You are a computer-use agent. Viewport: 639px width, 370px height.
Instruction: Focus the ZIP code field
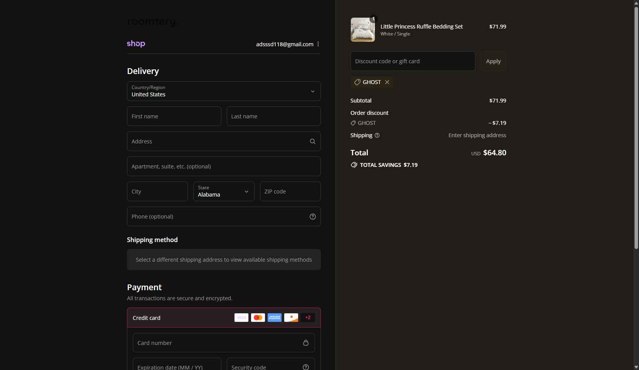coord(291,192)
